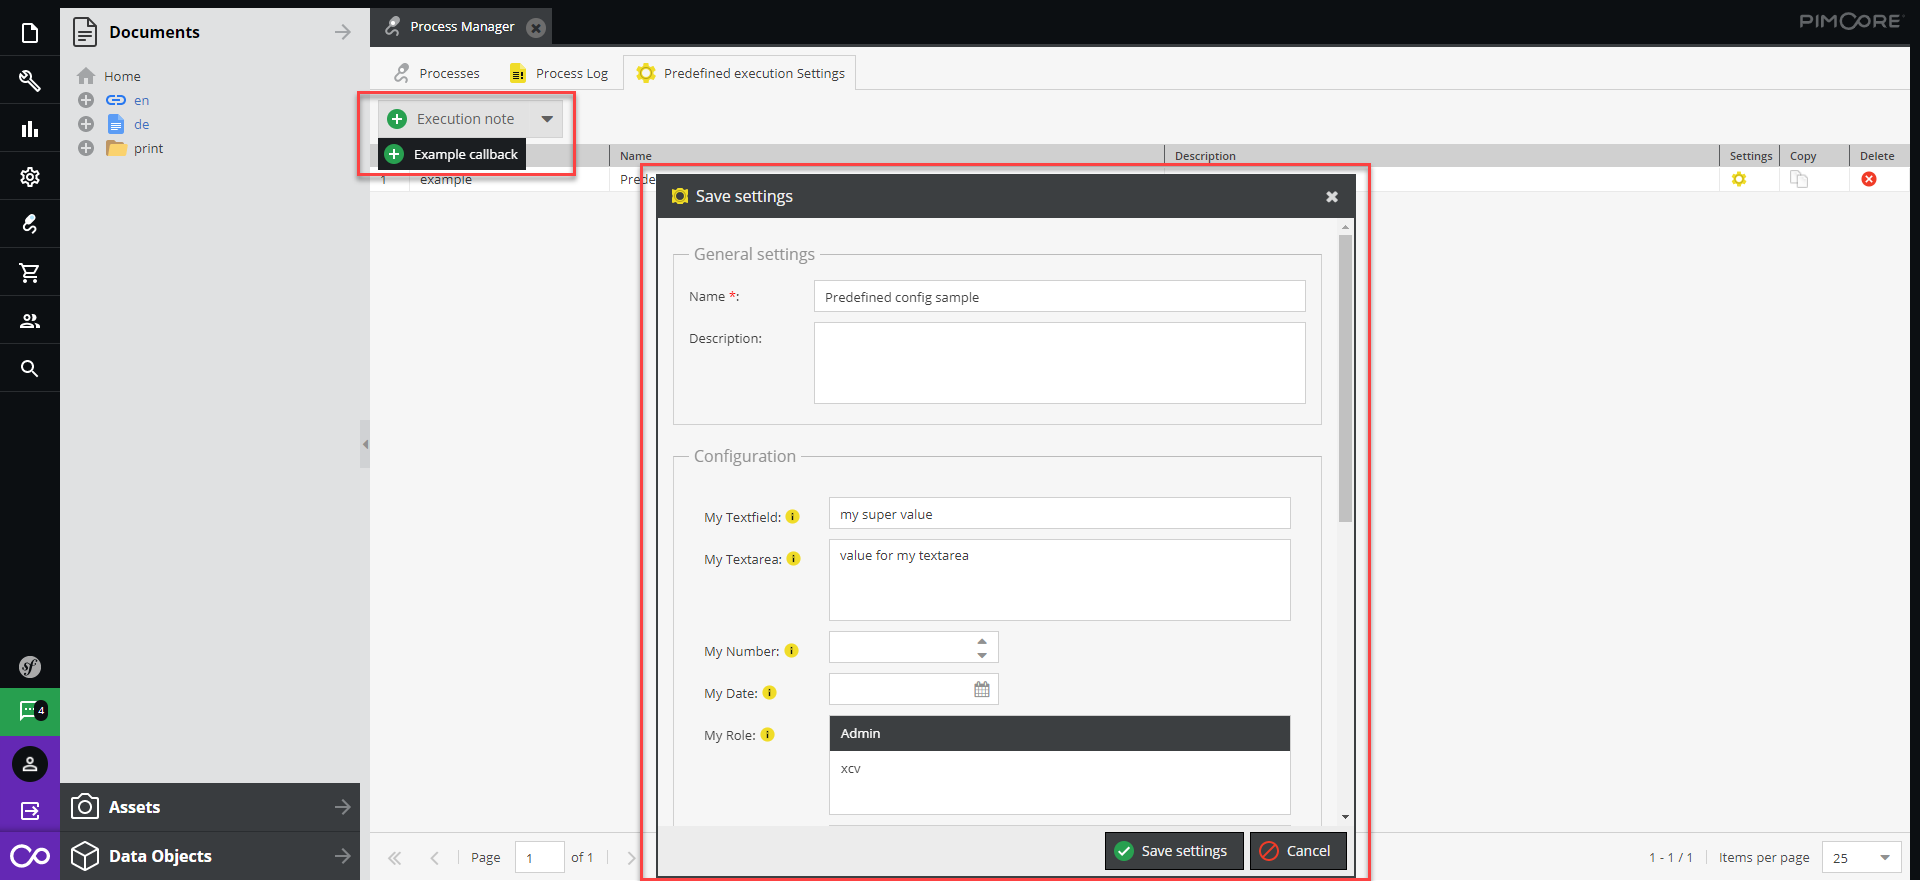Close the Process Manager tab
Screen dimensions: 1920x881
coord(536,27)
